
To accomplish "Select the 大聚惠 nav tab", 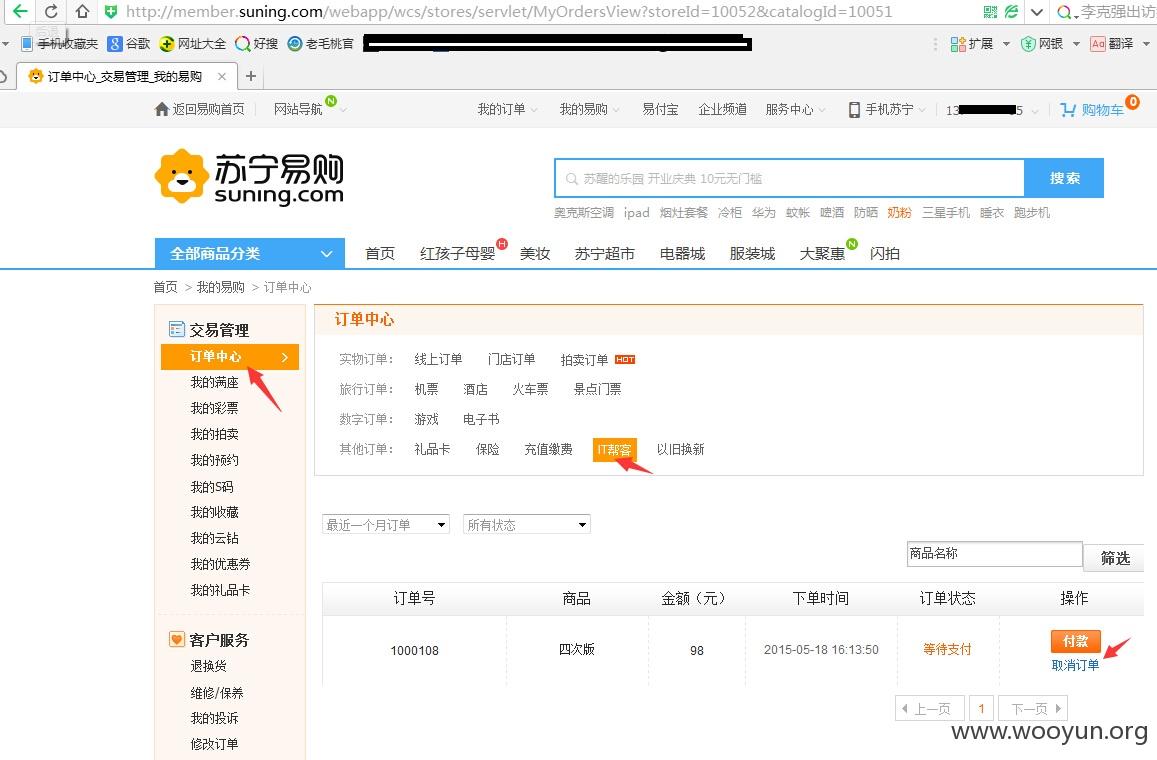I will [x=822, y=253].
